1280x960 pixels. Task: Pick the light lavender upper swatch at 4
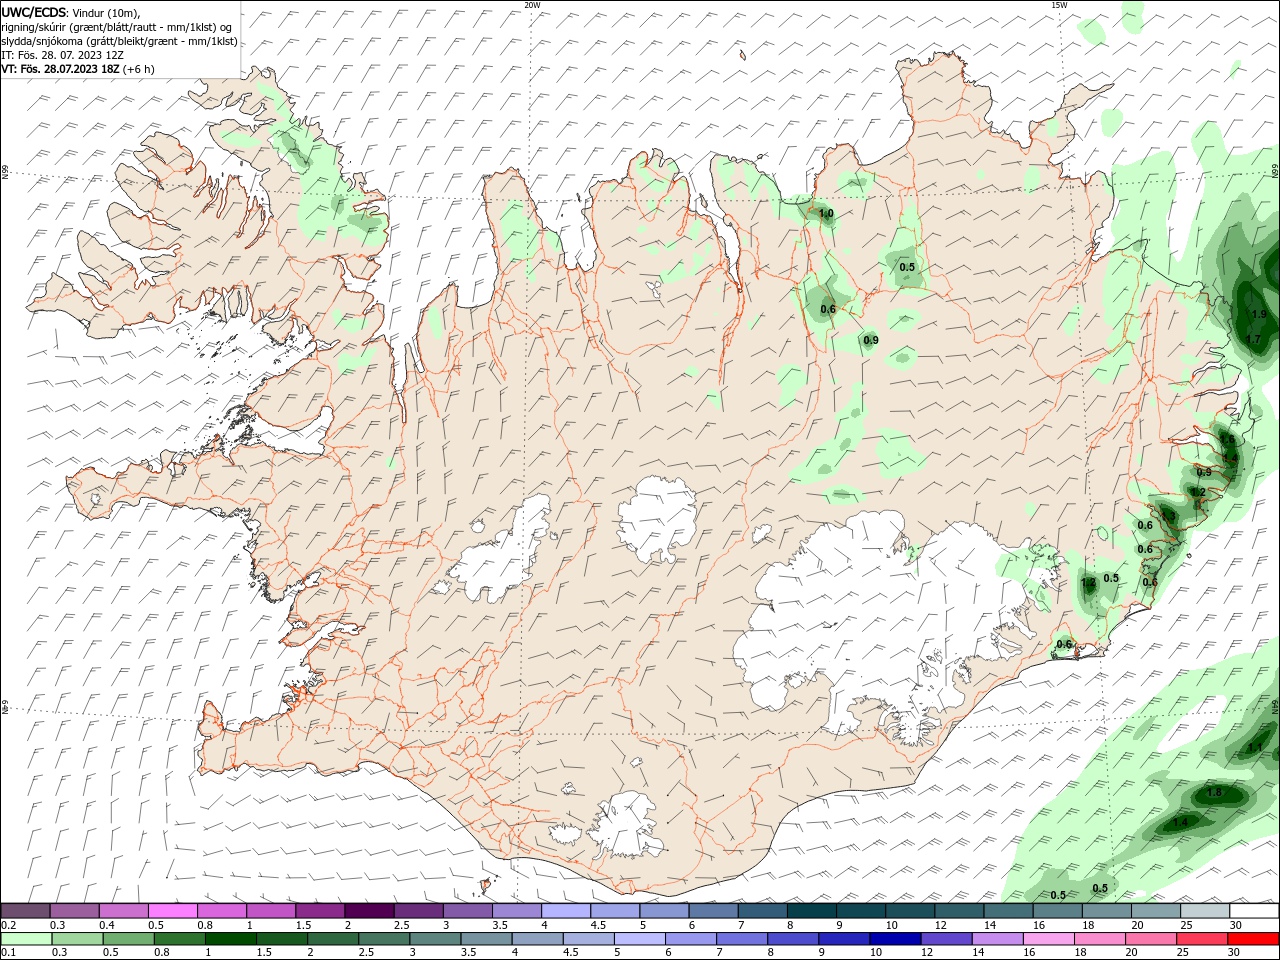tap(566, 911)
